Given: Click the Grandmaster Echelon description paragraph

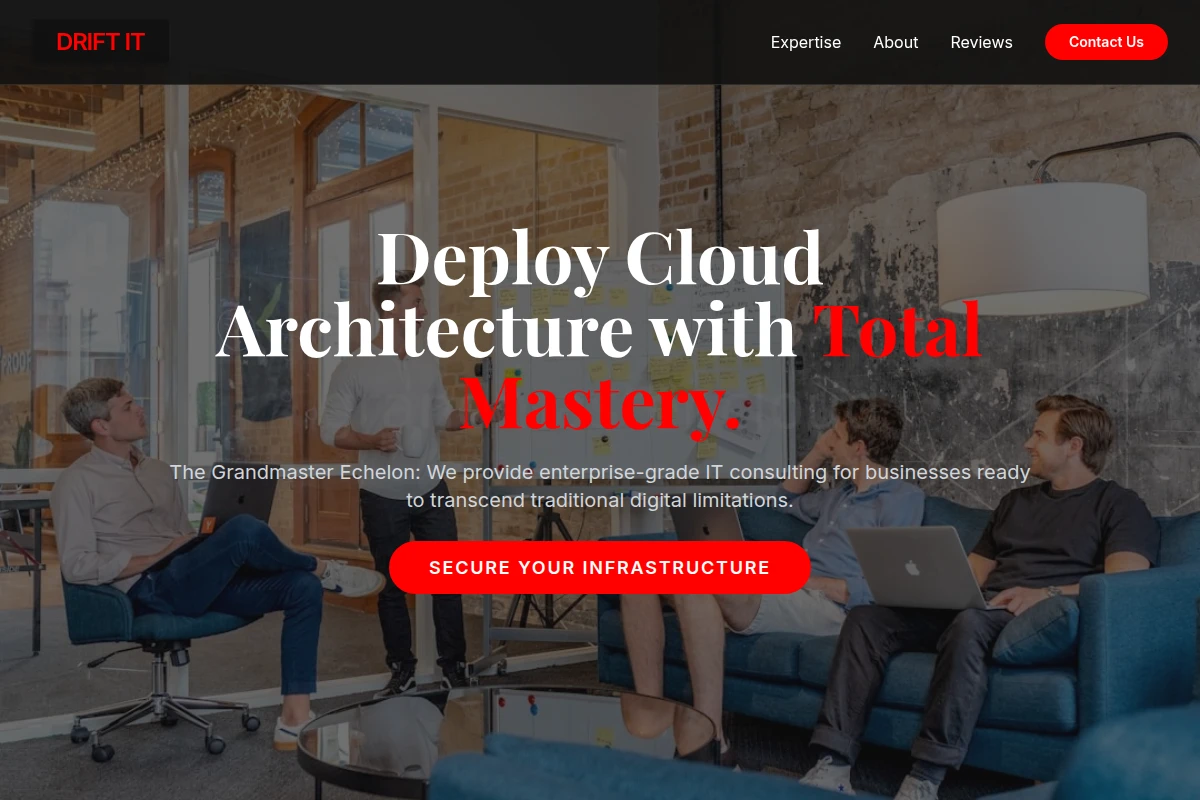Looking at the screenshot, I should click(x=599, y=485).
